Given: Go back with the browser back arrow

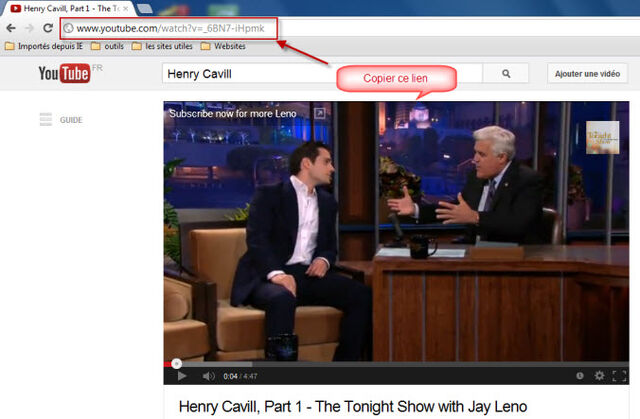Looking at the screenshot, I should [11, 28].
